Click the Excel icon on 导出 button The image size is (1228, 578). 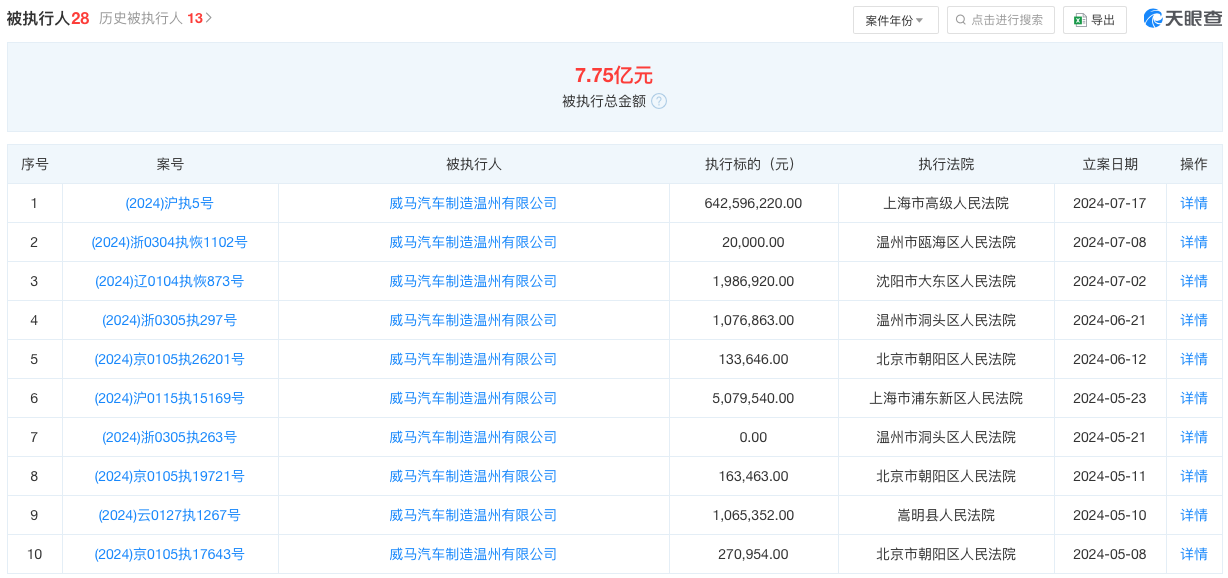tap(1080, 20)
